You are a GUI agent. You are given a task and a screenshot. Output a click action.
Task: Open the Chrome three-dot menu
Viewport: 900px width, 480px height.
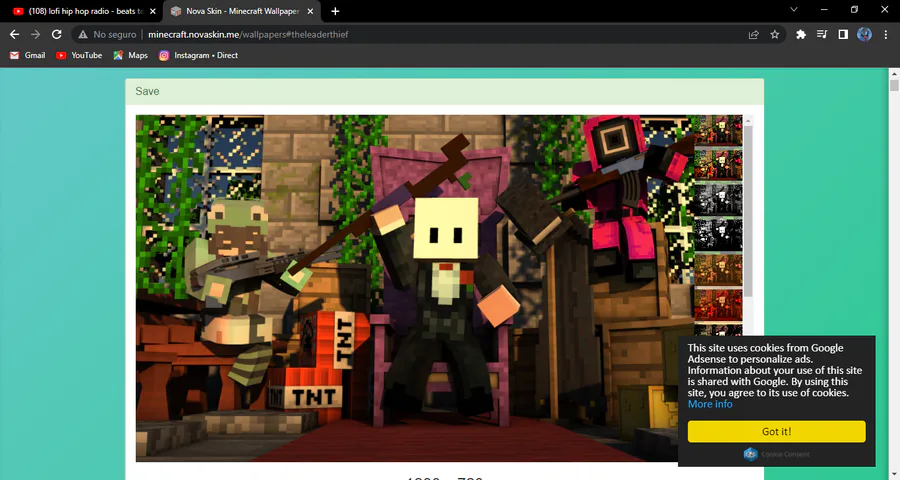pos(885,34)
